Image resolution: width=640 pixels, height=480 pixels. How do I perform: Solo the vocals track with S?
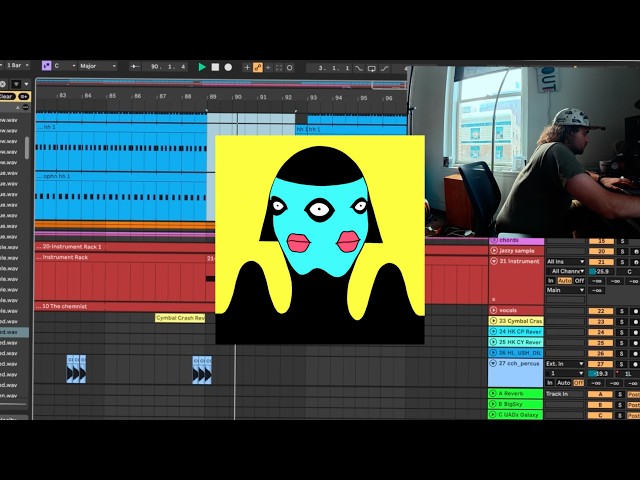622,311
